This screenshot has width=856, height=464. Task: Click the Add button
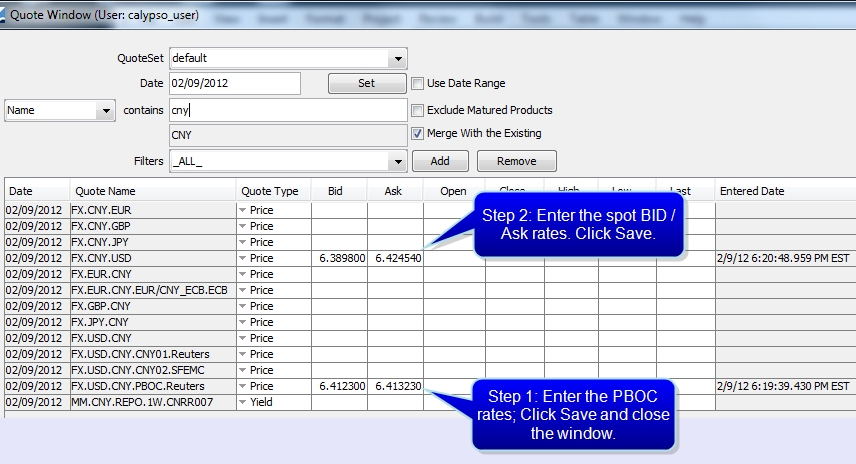point(440,161)
